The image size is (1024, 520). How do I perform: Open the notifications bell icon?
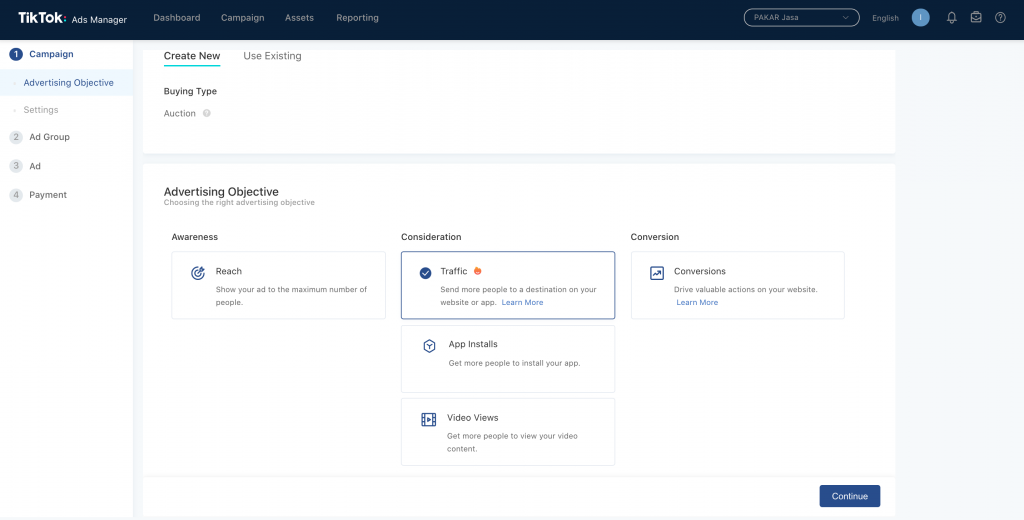click(952, 18)
